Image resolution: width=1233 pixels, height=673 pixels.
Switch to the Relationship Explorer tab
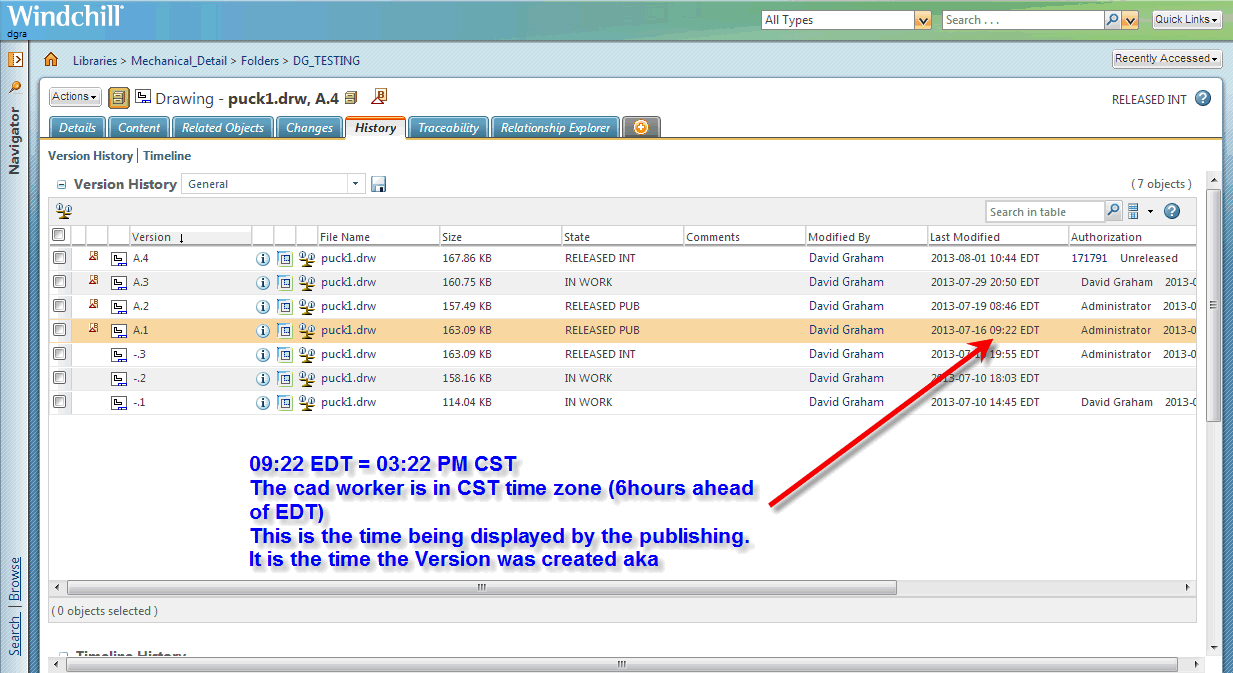[x=555, y=128]
